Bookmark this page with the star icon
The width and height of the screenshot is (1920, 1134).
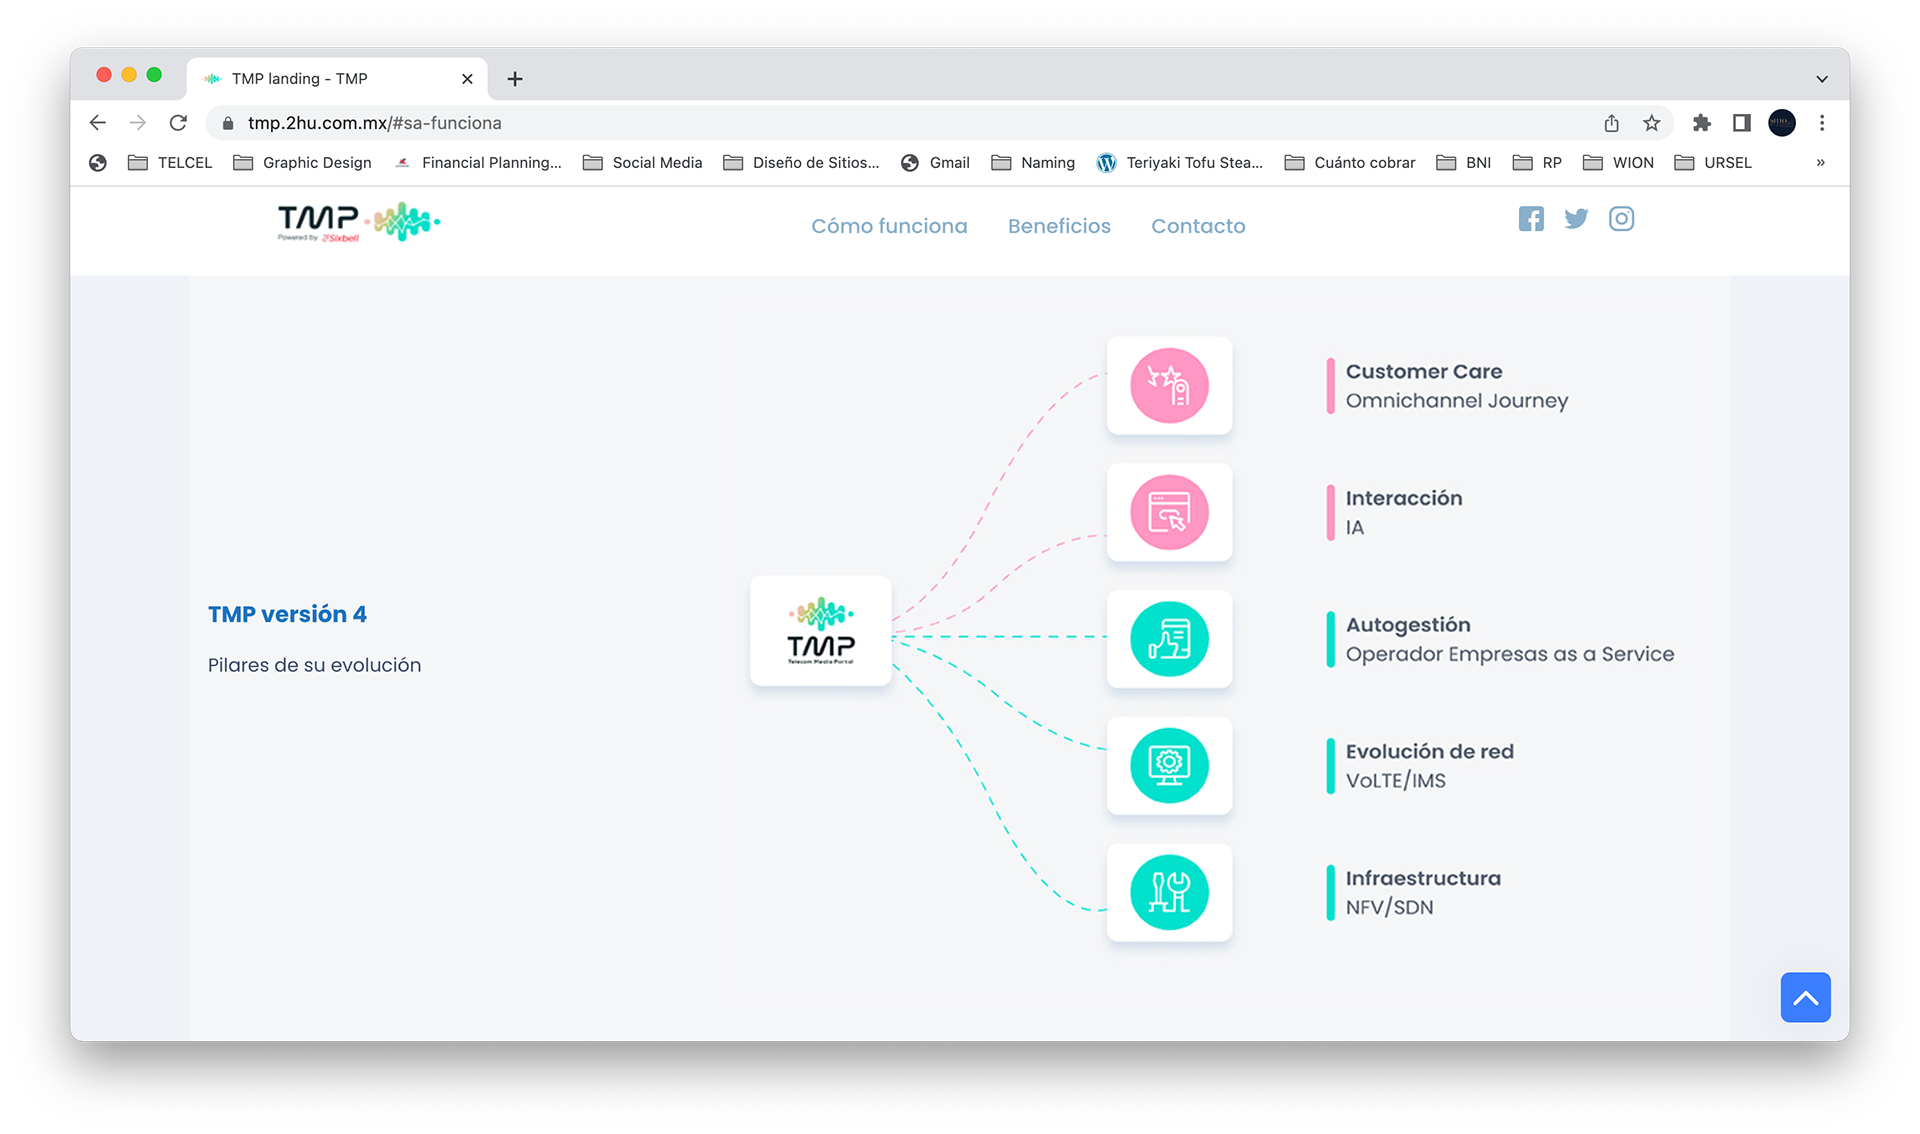tap(1651, 123)
